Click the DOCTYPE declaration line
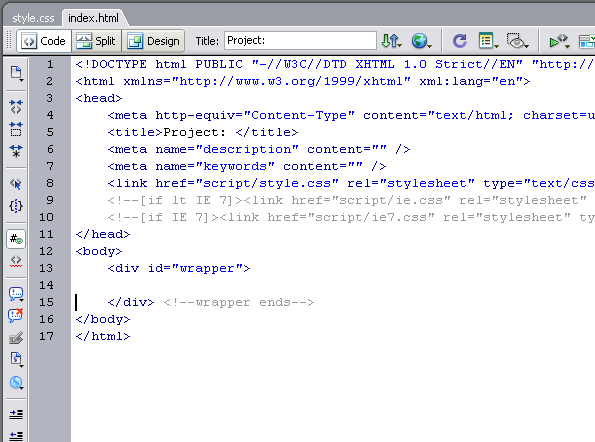The image size is (595, 442). click(335, 64)
